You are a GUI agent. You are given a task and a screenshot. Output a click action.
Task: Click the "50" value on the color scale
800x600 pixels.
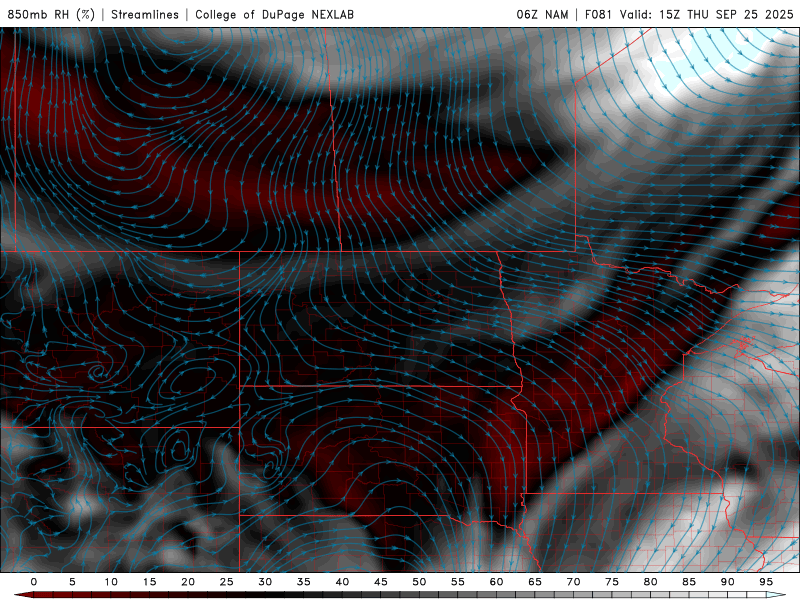[419, 582]
